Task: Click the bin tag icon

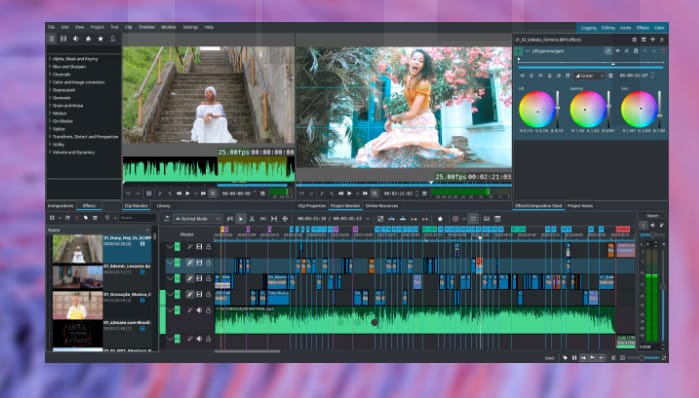Action: coord(85,218)
